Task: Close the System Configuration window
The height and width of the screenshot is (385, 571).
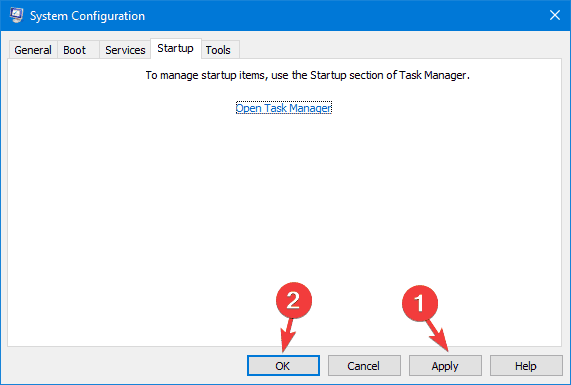Action: (x=555, y=15)
